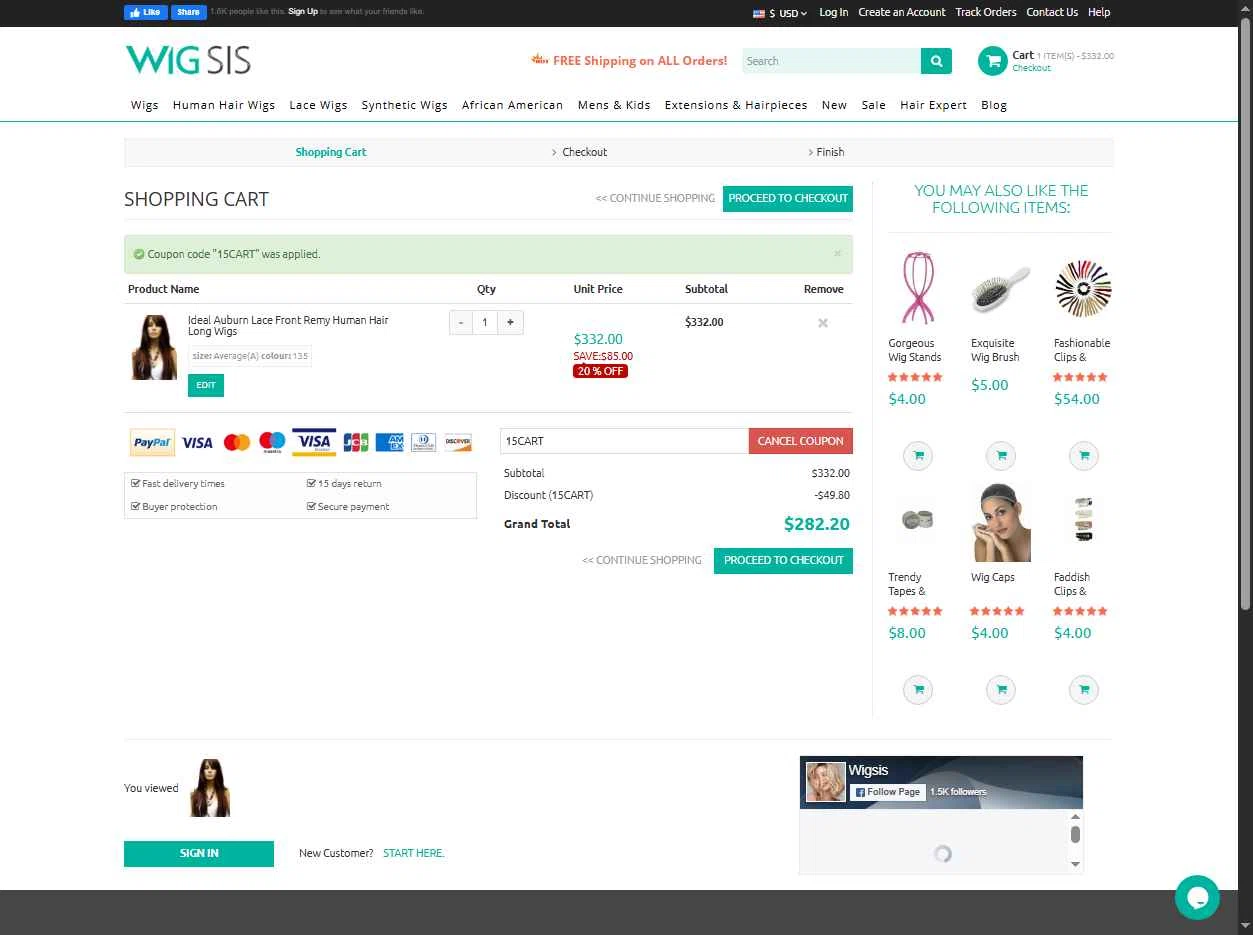The height and width of the screenshot is (935, 1253).
Task: Open the USD currency dropdown
Action: (x=780, y=13)
